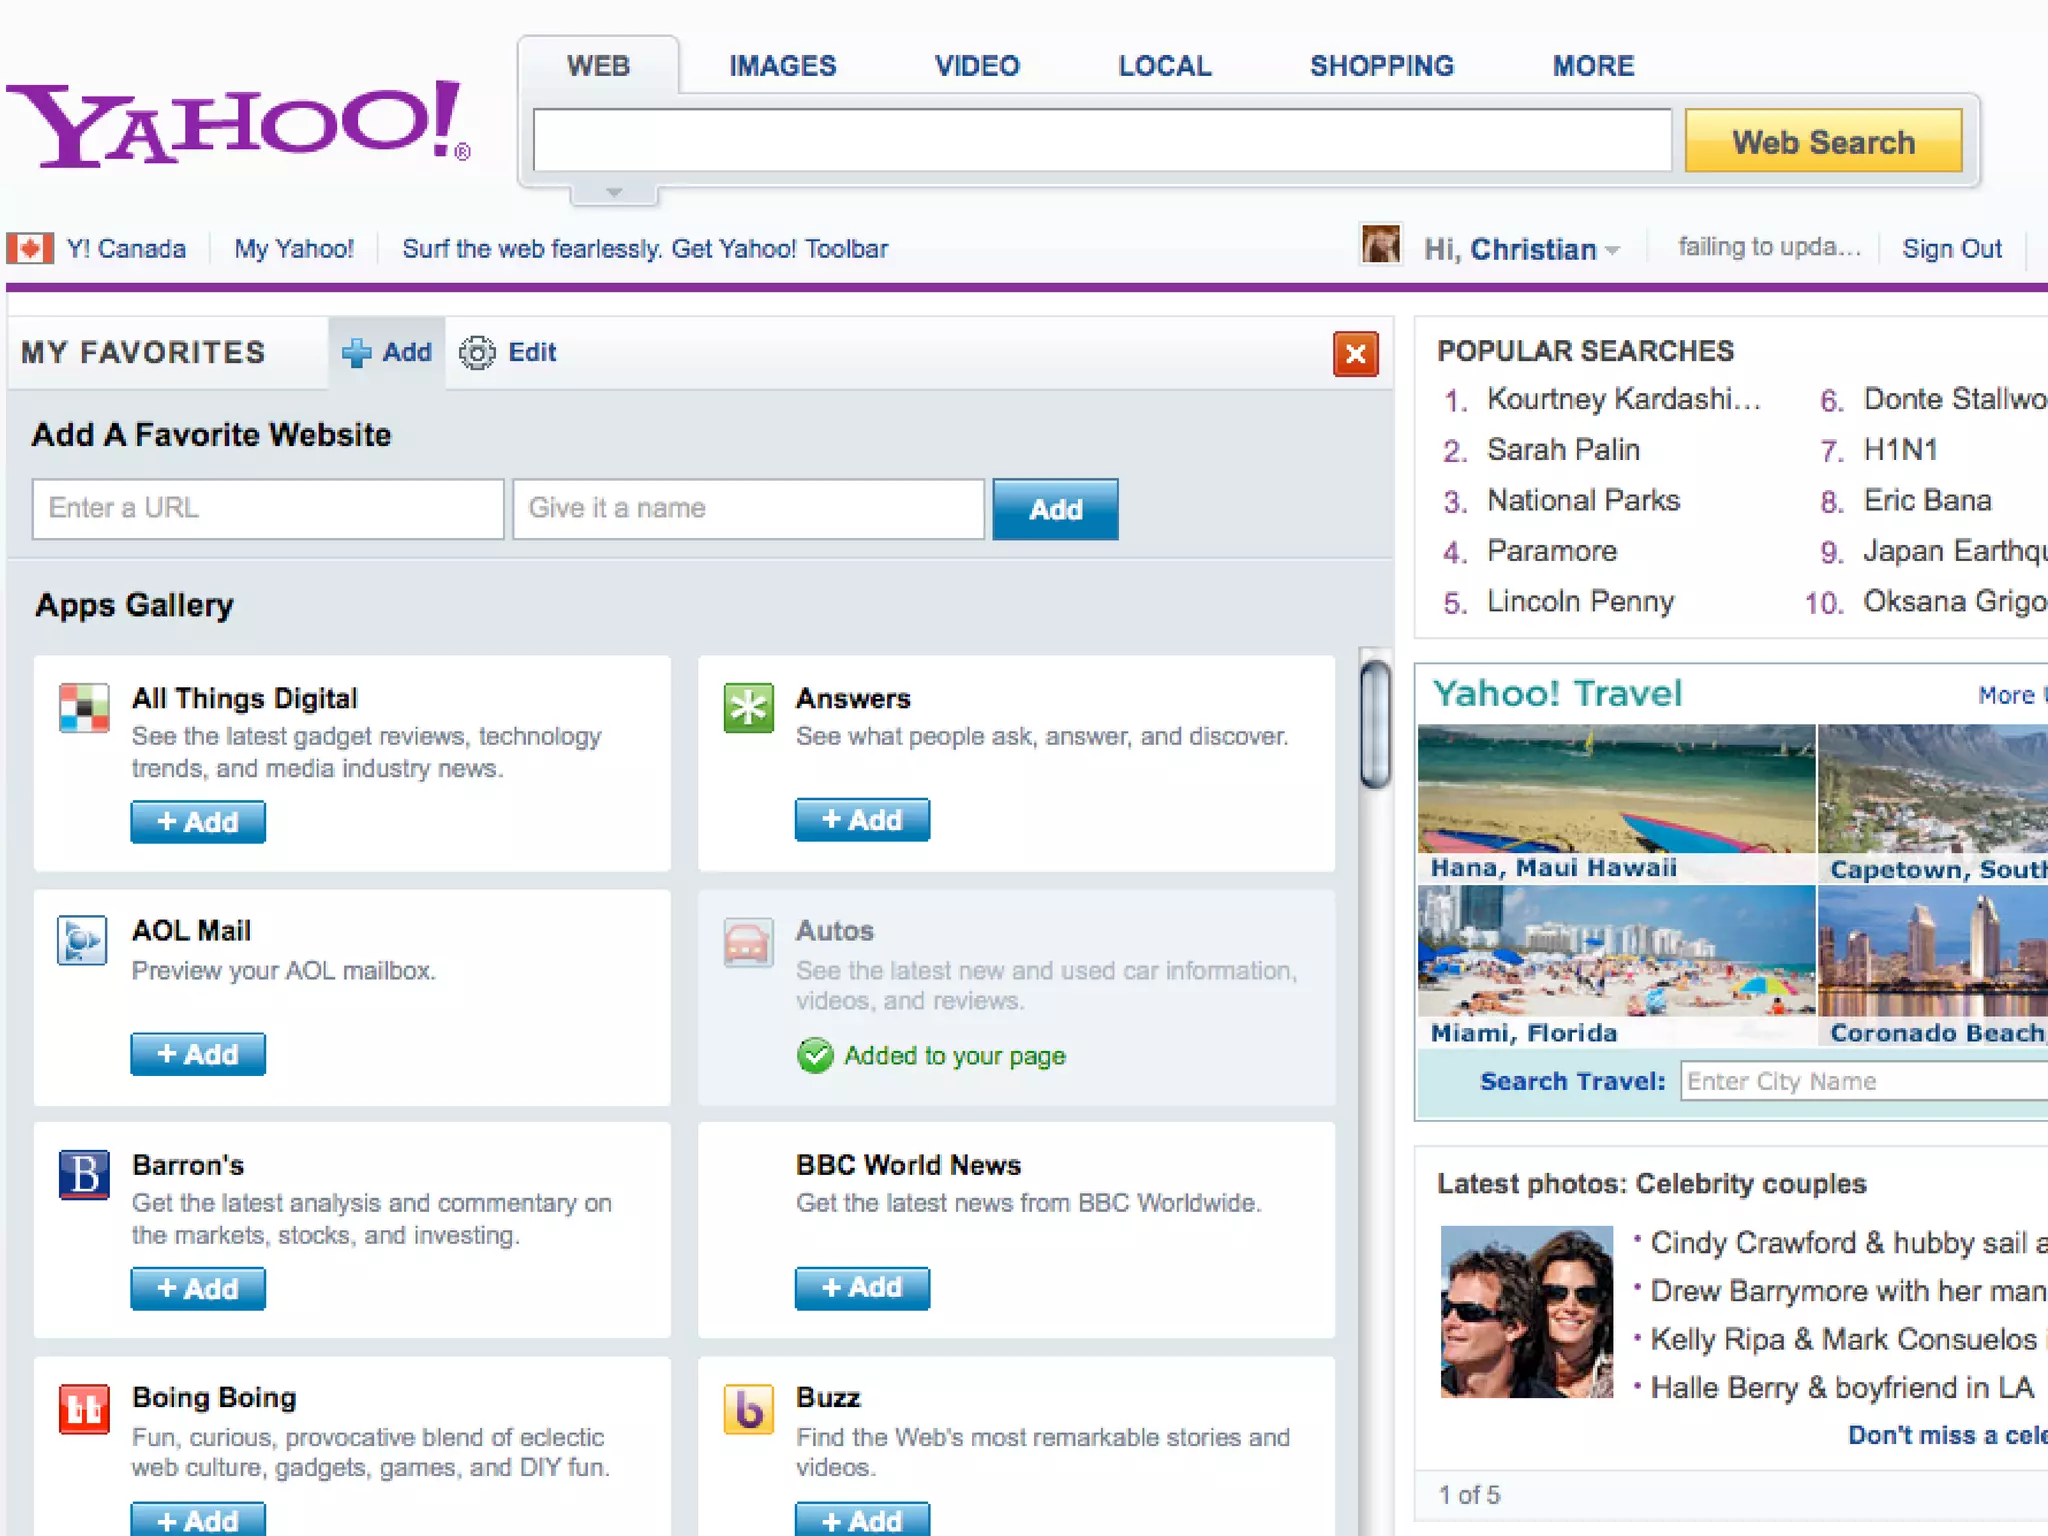
Task: Click the Barron's B icon
Action: click(x=84, y=1174)
